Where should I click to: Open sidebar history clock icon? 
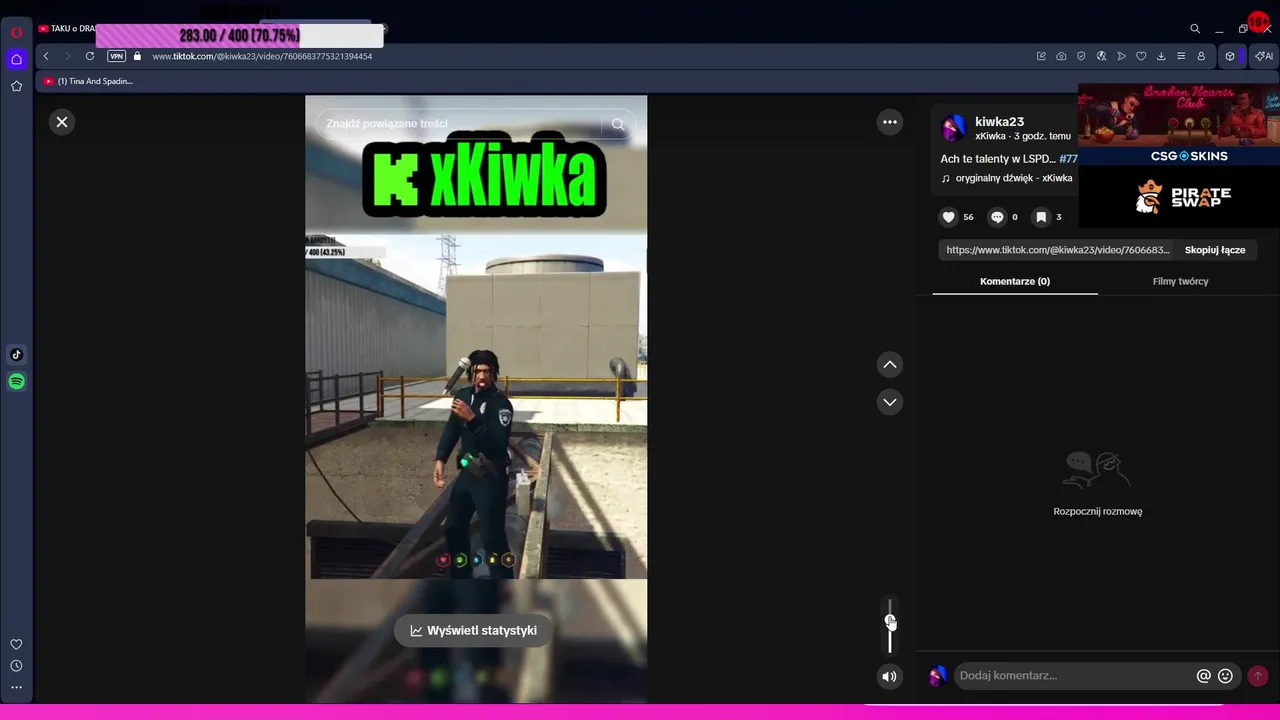tap(16, 666)
